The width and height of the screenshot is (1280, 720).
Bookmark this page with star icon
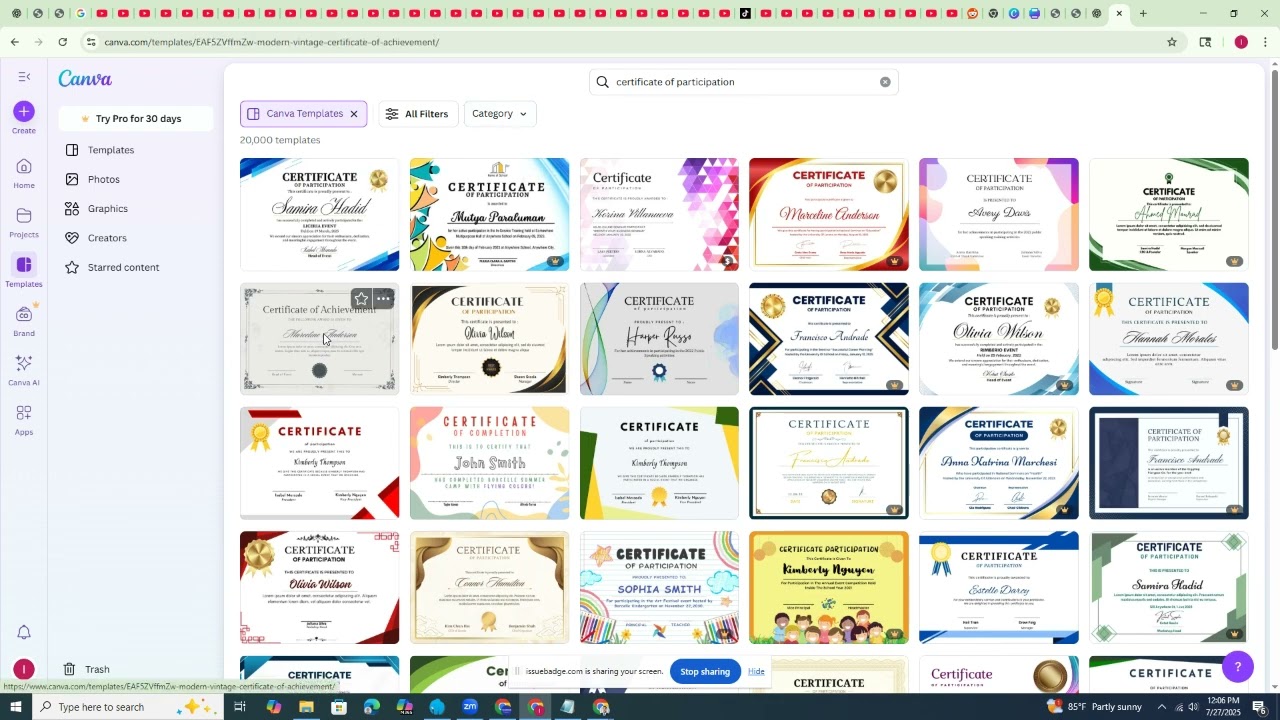coord(1172,42)
